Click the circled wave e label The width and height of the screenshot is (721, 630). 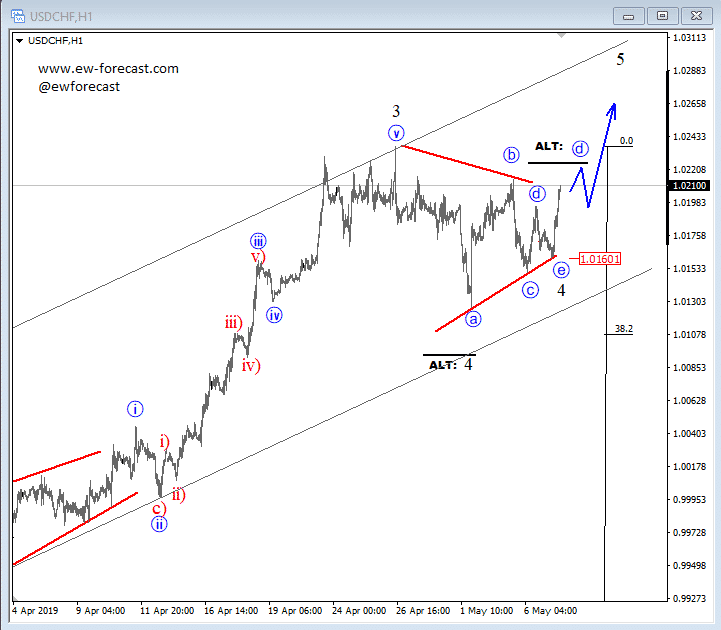561,270
